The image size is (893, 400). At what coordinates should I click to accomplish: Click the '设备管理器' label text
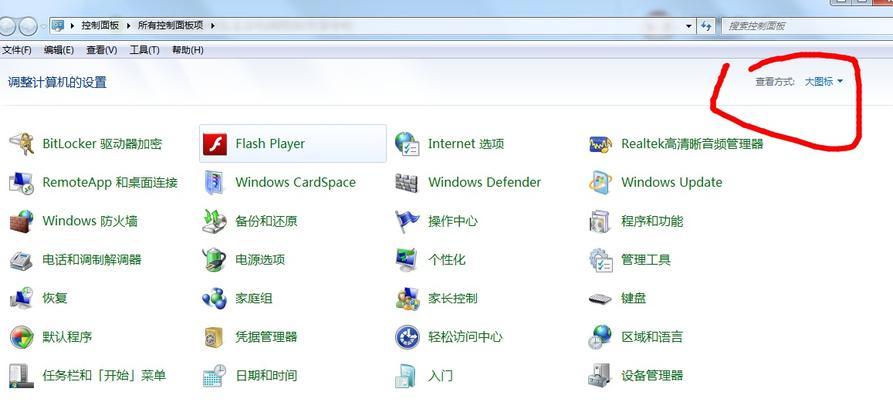(652, 375)
